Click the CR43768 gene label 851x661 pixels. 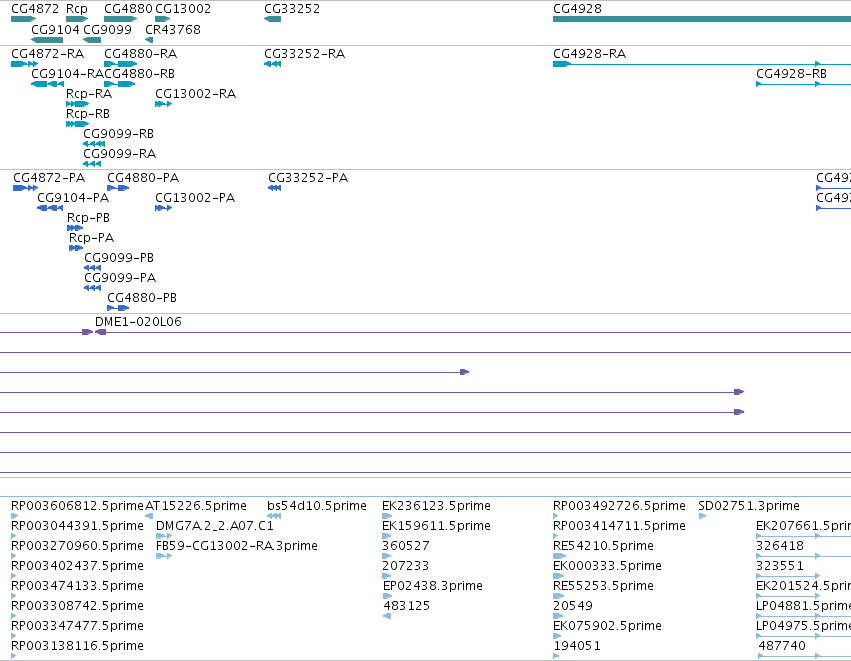point(173,29)
